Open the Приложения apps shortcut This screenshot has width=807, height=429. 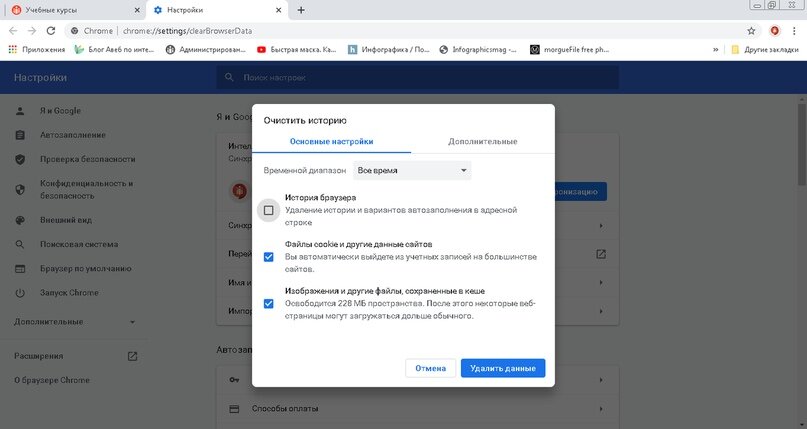[x=37, y=50]
